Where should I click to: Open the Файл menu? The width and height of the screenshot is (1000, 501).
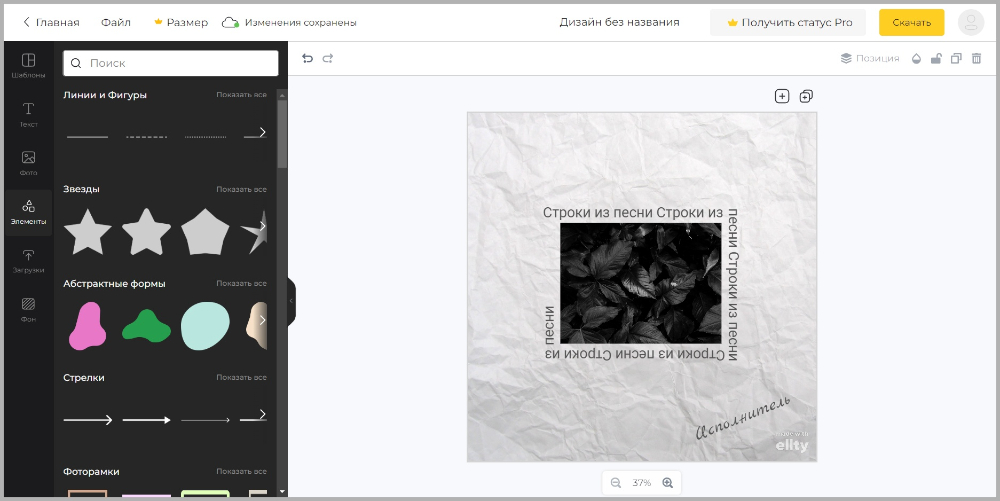pos(115,22)
